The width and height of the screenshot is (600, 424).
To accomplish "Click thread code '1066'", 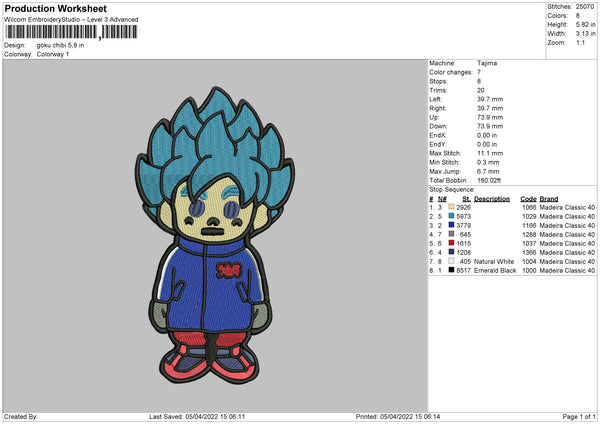I will coord(529,207).
